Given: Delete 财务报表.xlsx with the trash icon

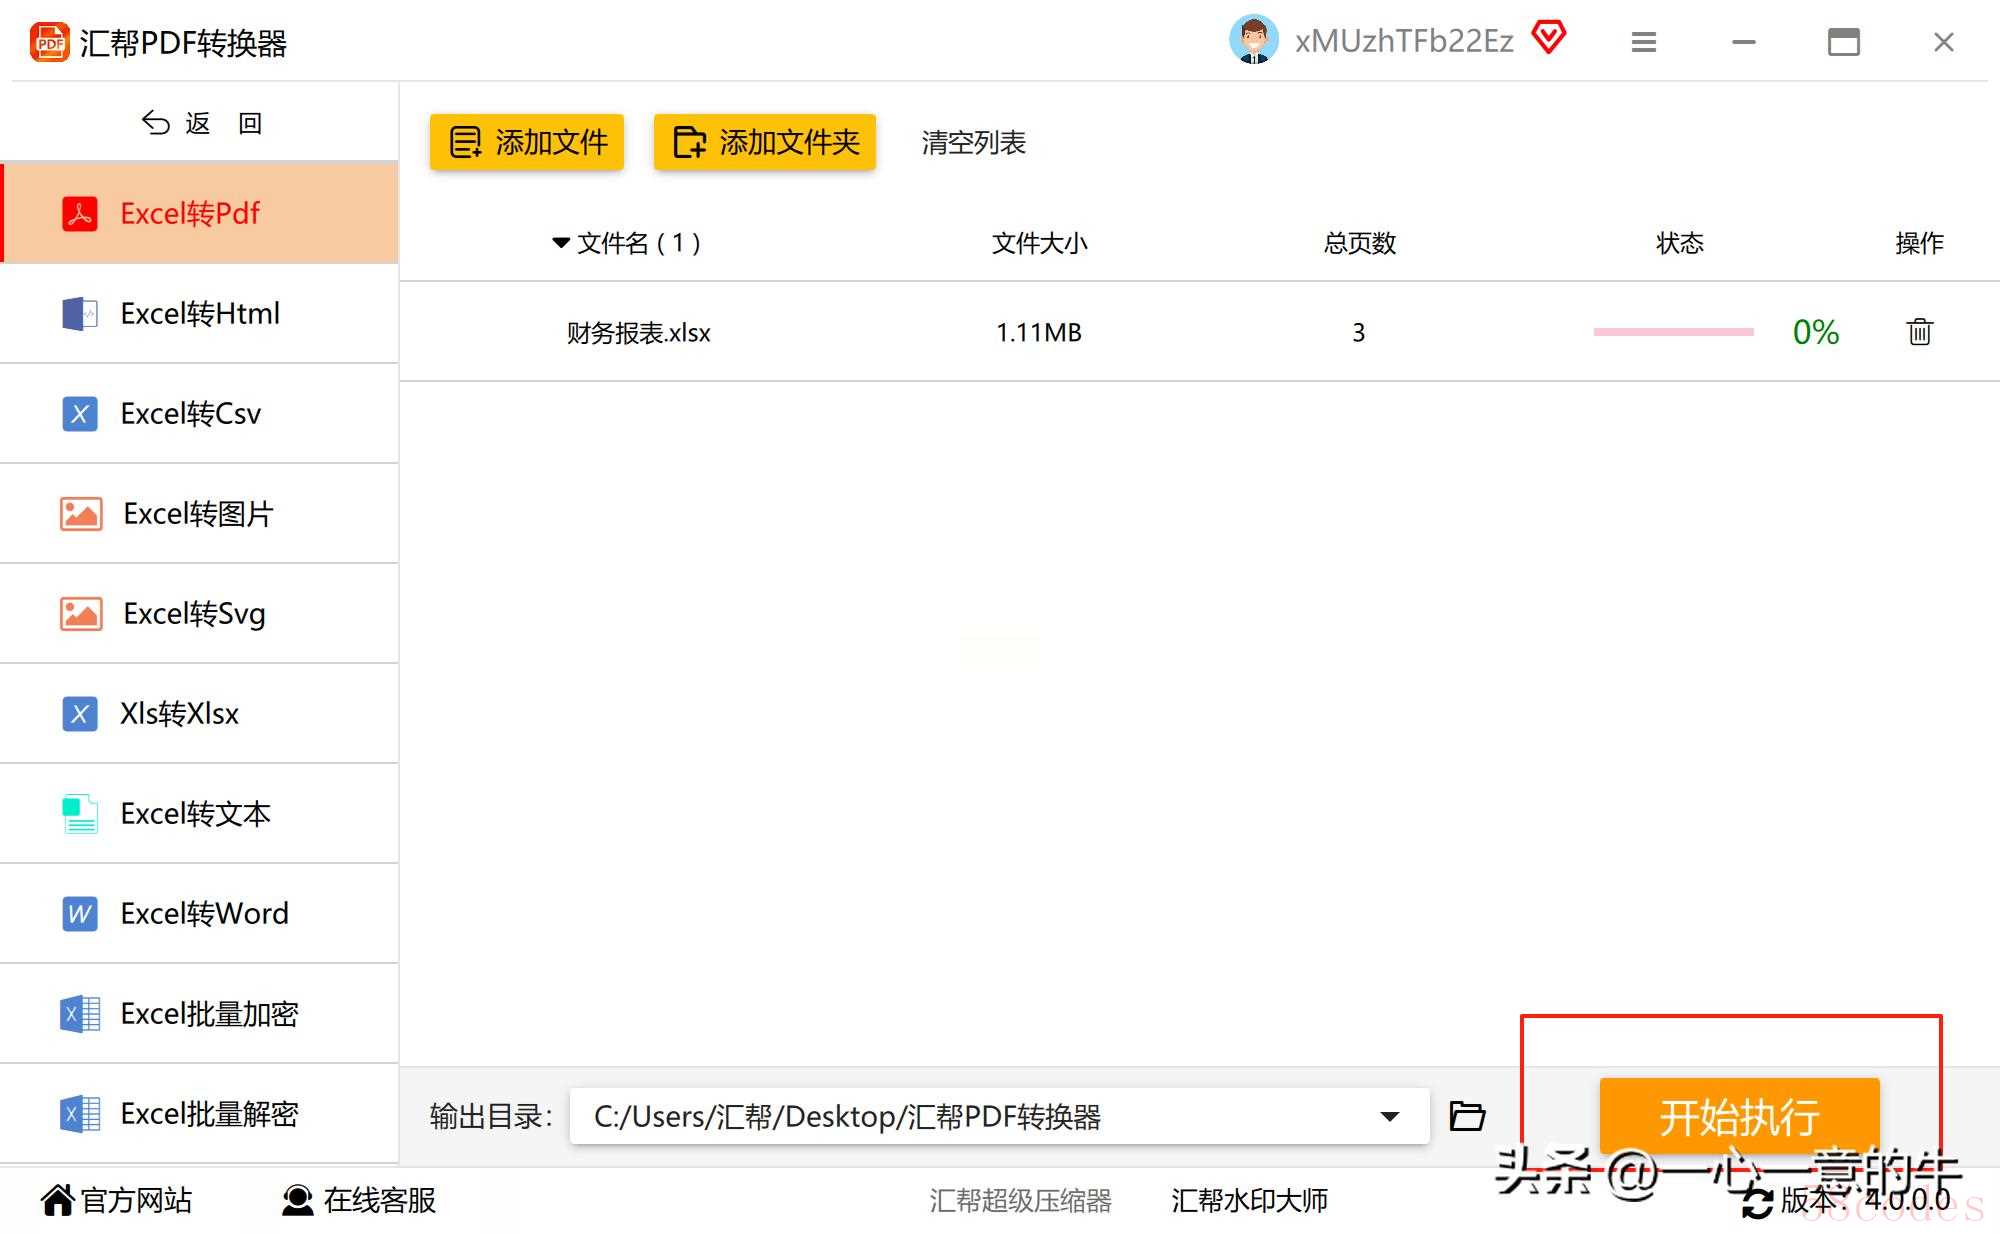Looking at the screenshot, I should tap(1919, 332).
